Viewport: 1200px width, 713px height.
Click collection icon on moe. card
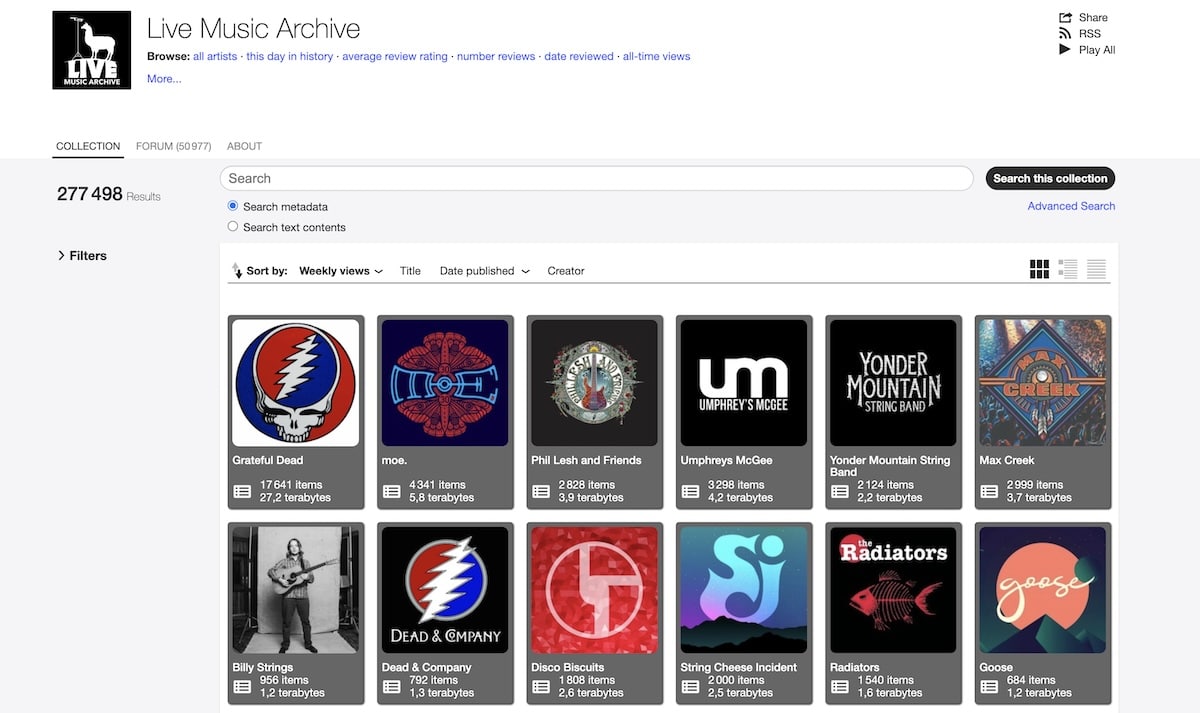point(391,491)
